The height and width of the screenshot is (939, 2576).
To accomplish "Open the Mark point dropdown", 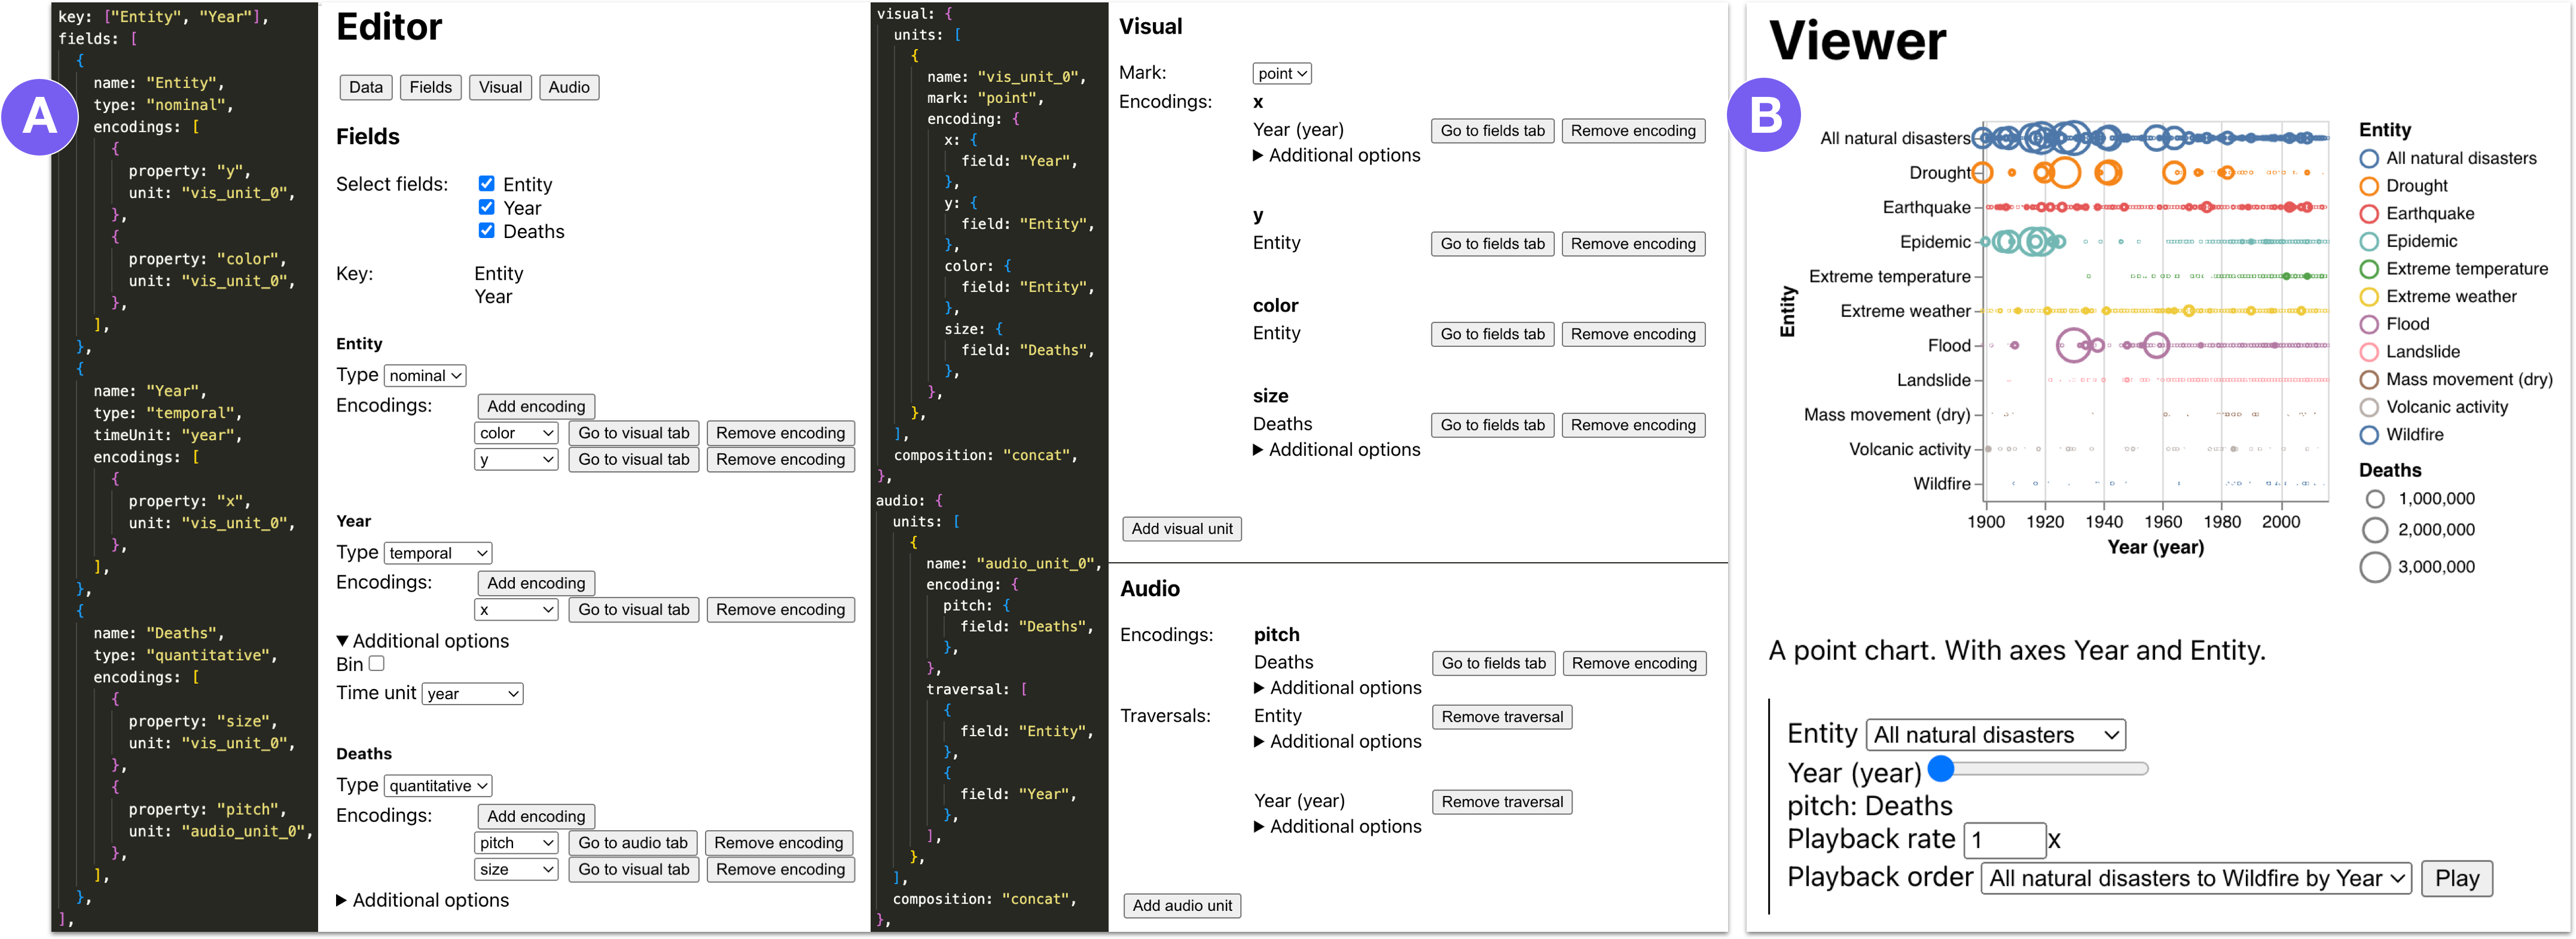I will [x=1281, y=73].
